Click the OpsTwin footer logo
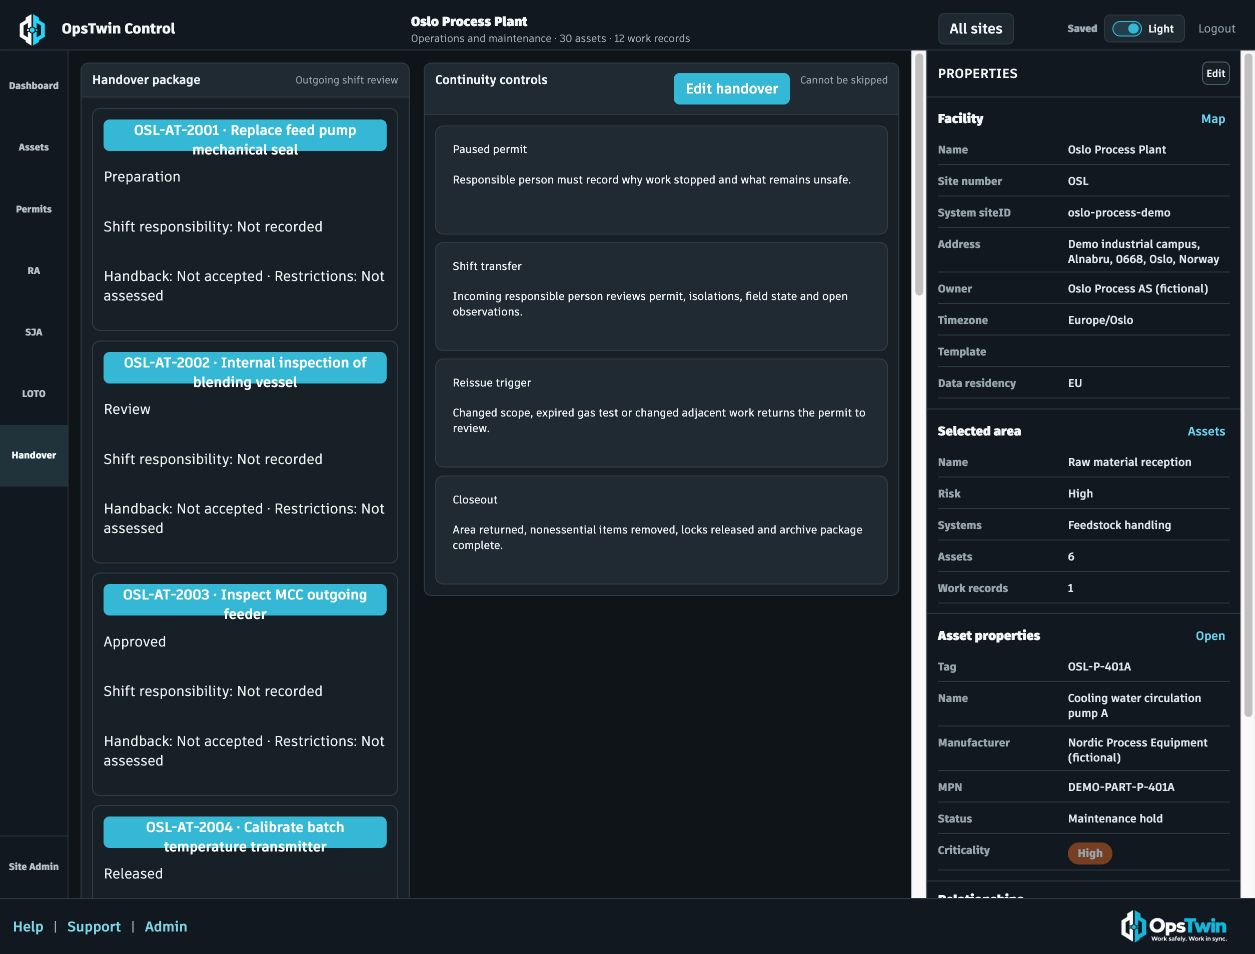 tap(1174, 926)
